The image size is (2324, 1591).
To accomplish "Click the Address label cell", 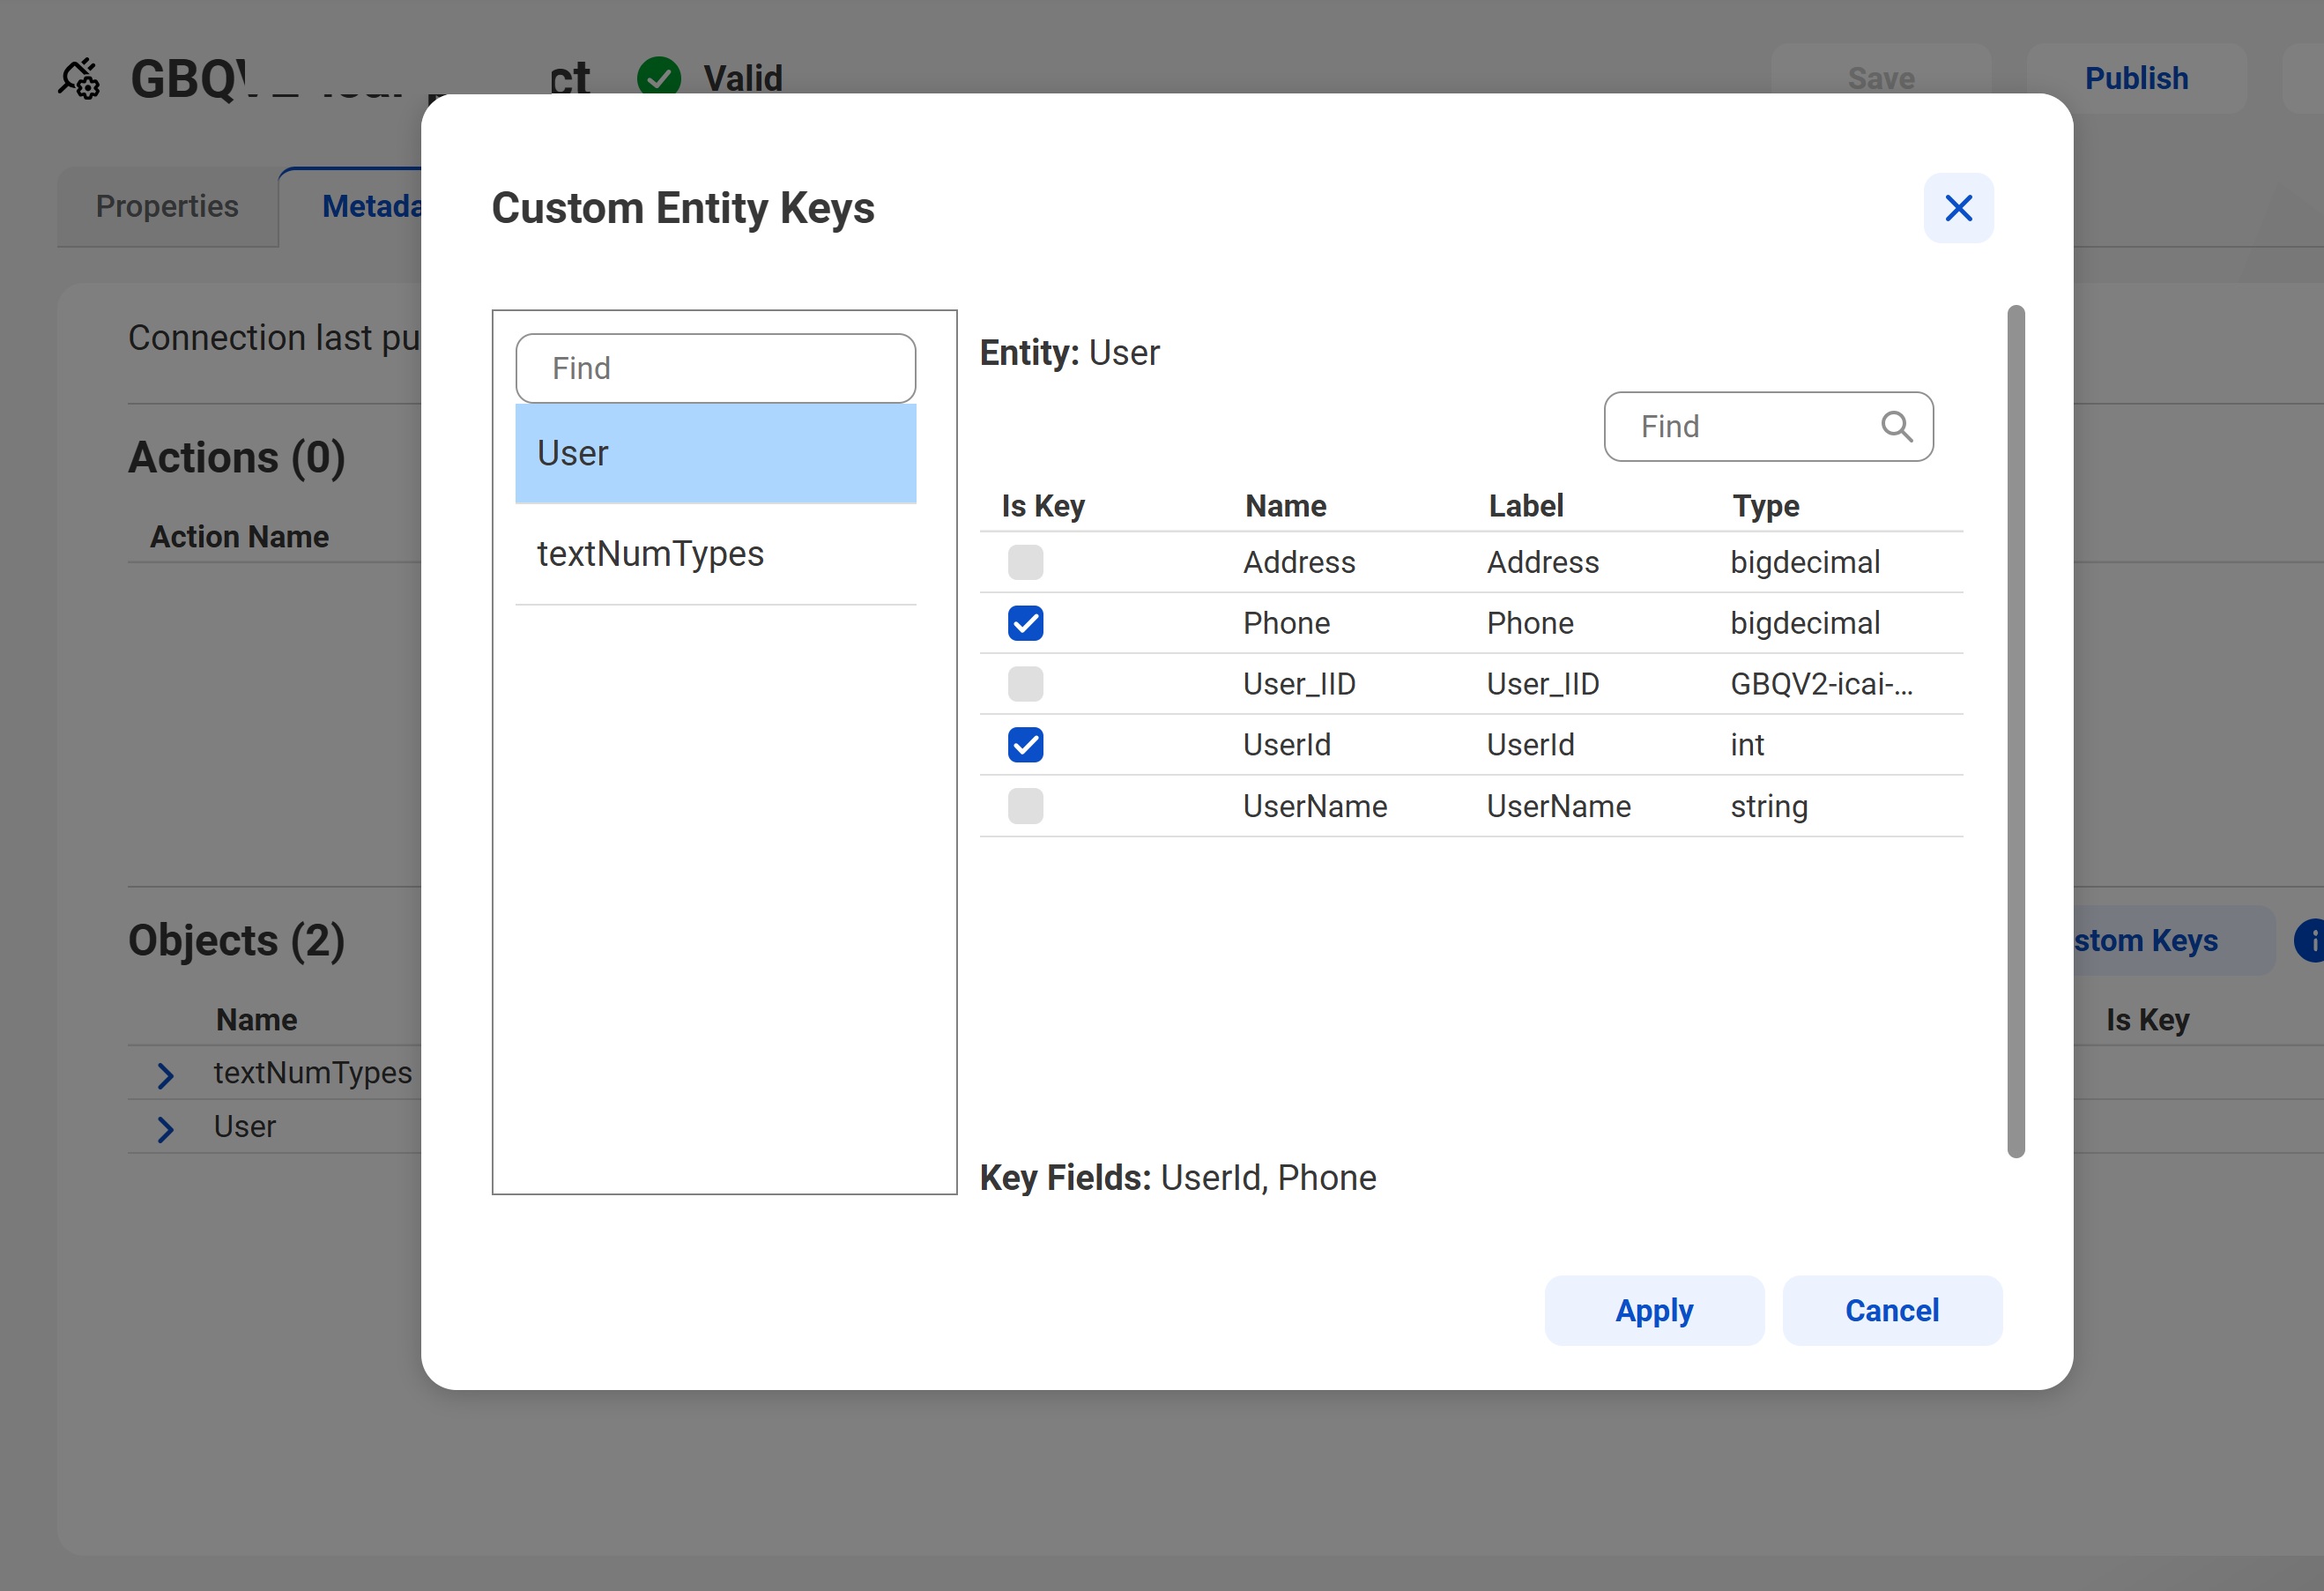I will [x=1542, y=562].
